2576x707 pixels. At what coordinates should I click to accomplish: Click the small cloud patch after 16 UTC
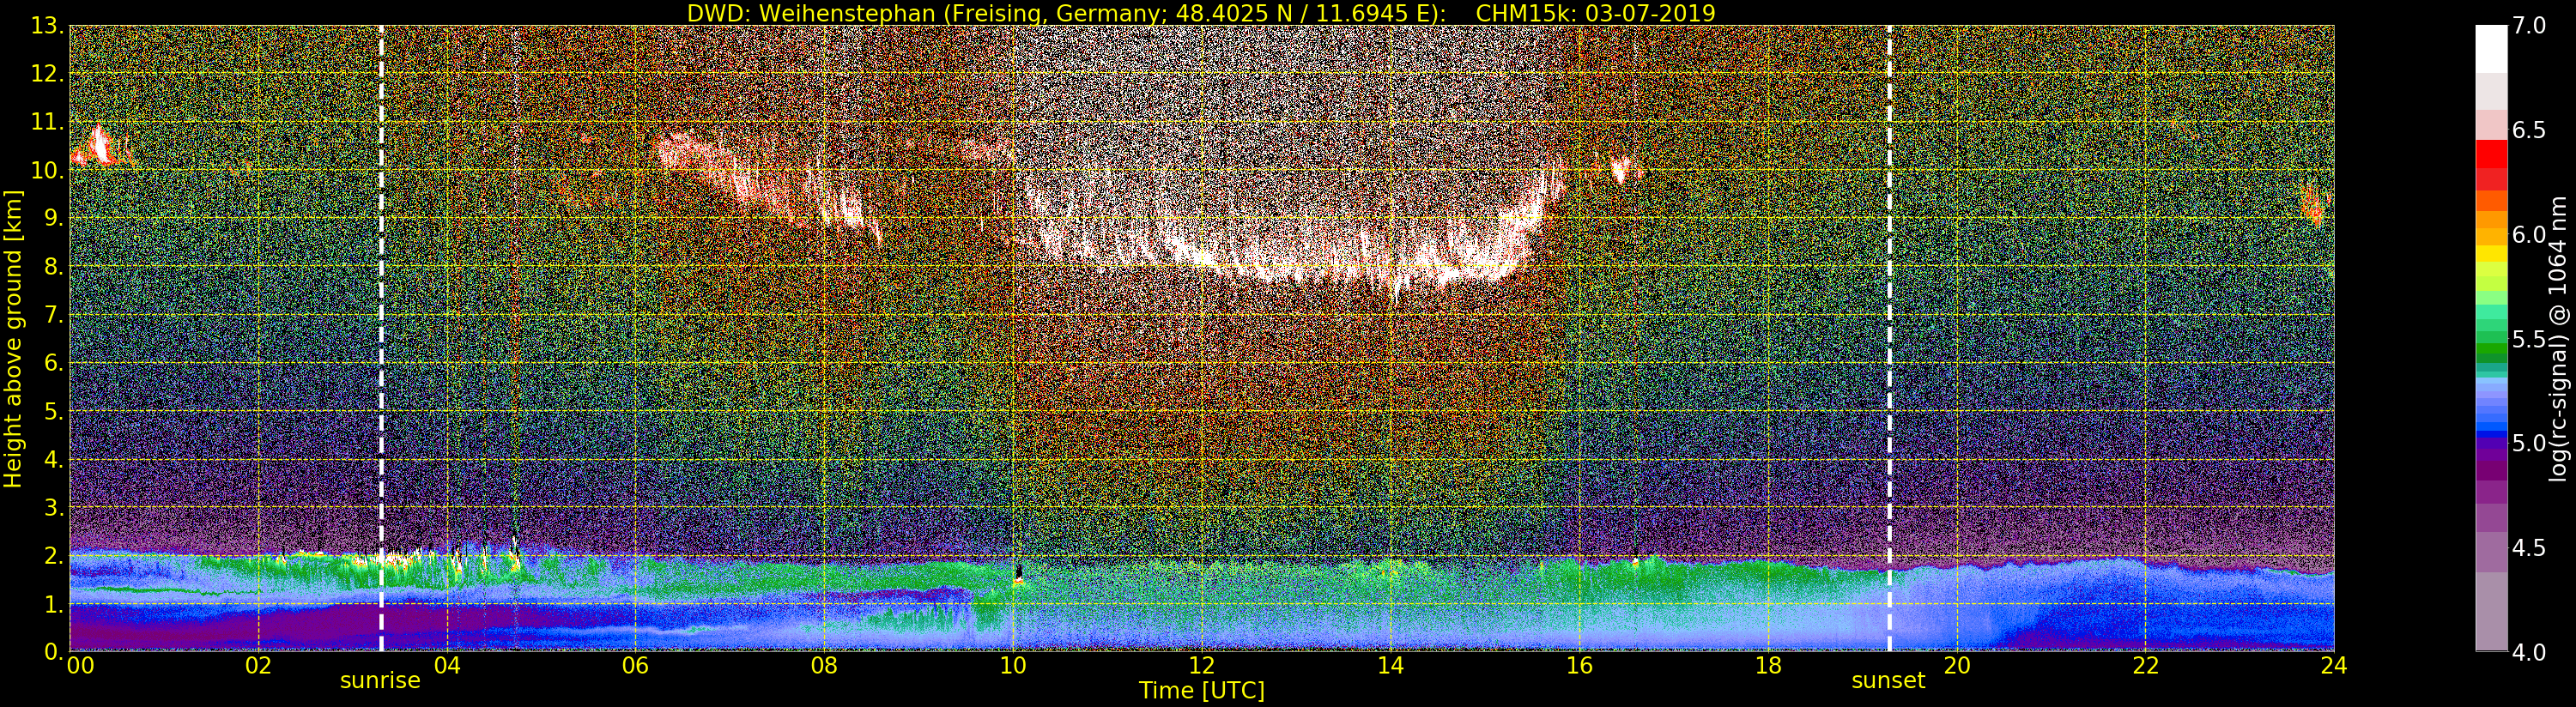click(x=1621, y=170)
